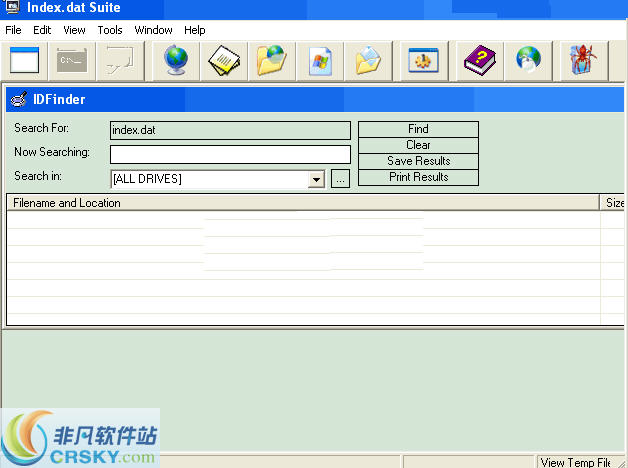This screenshot has height=468, width=628.
Task: Open the File menu
Action: (13, 30)
